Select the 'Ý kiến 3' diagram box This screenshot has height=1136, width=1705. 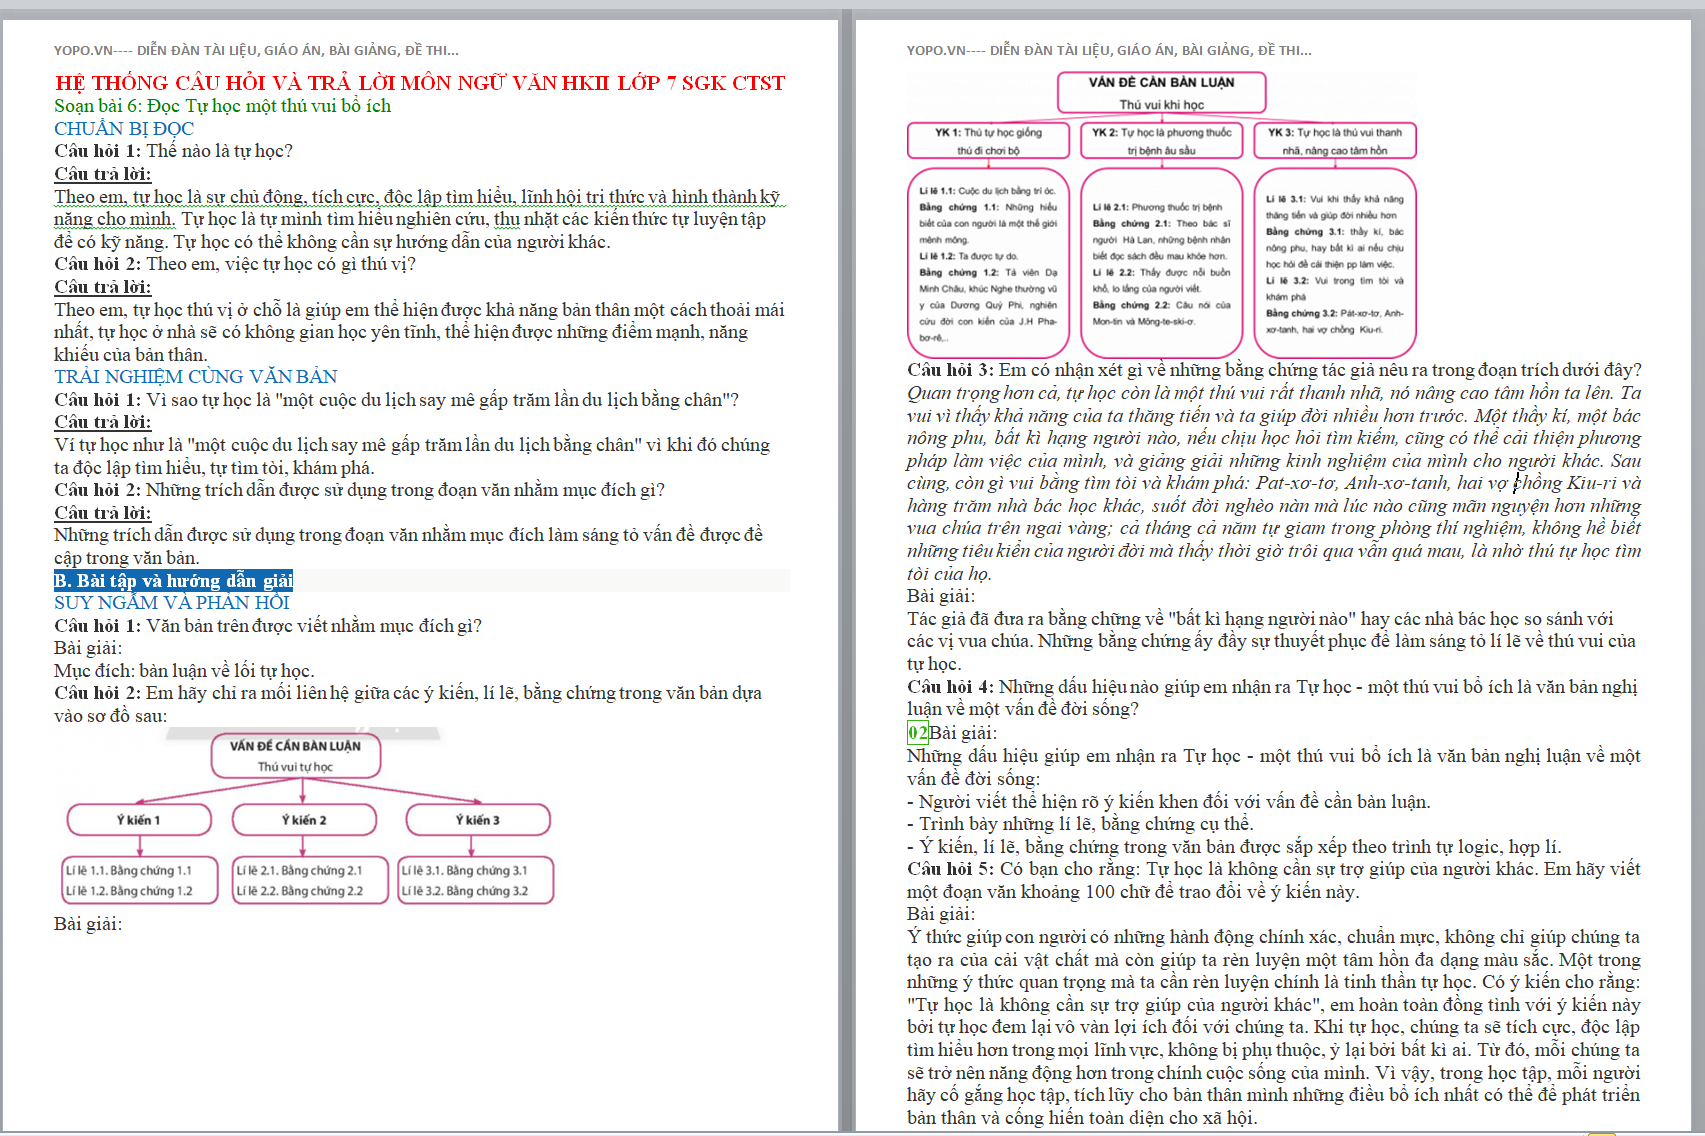[478, 820]
